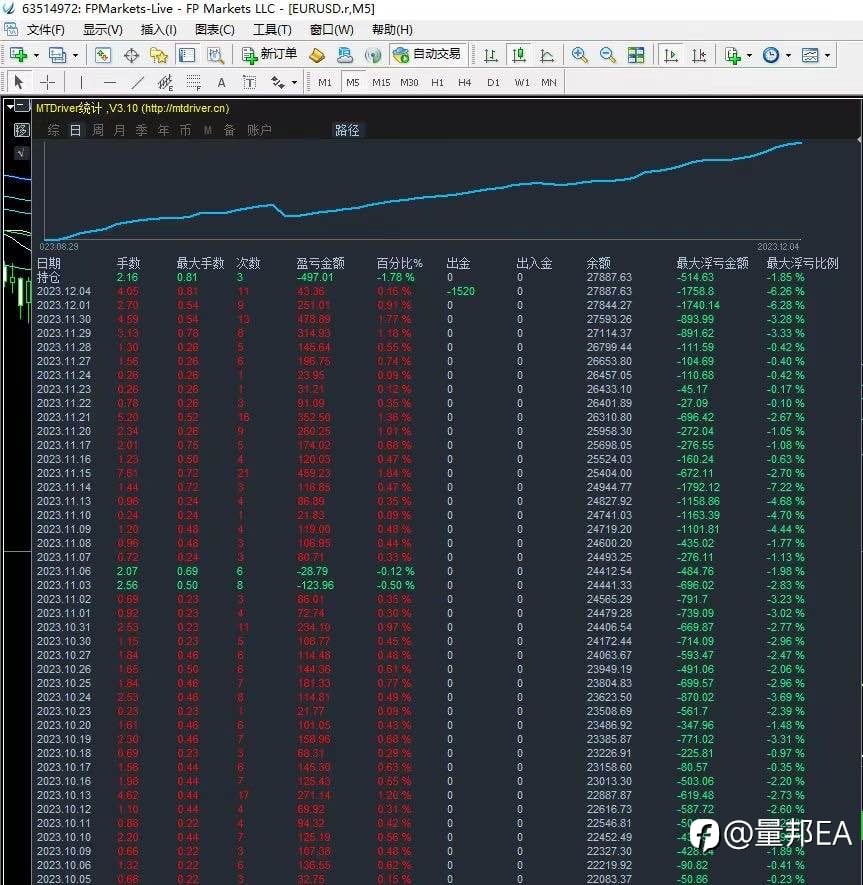Select the trendline drawing tool
Screen dimensions: 863x885
[137, 83]
